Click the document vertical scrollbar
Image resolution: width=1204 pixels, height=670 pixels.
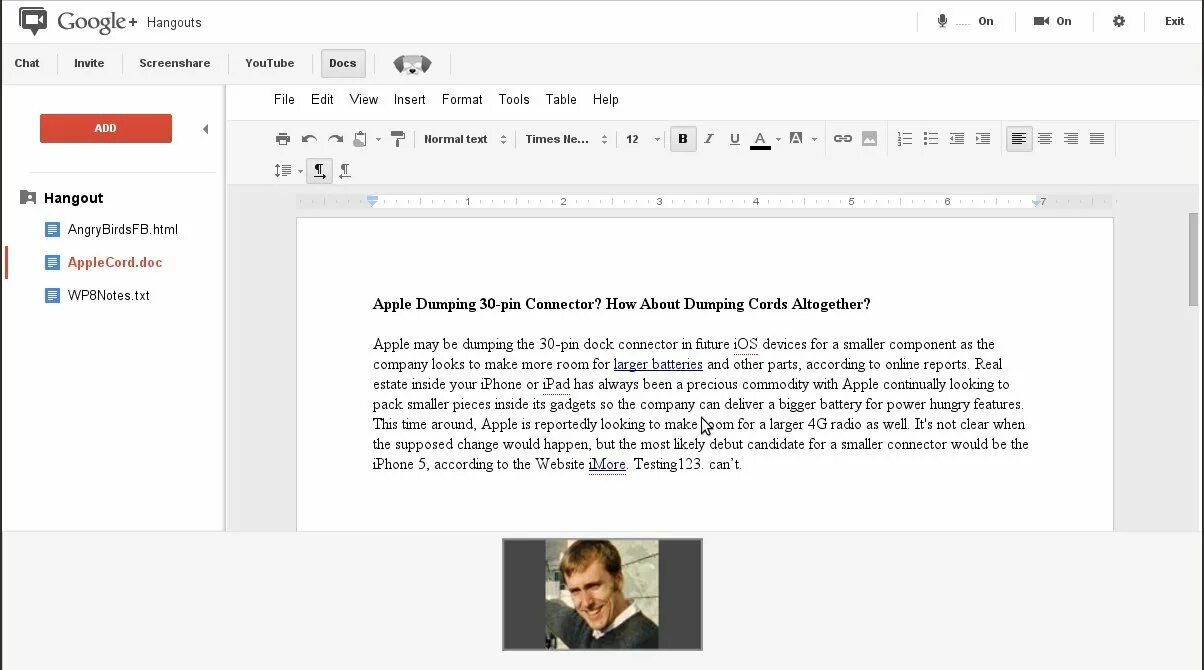1193,259
